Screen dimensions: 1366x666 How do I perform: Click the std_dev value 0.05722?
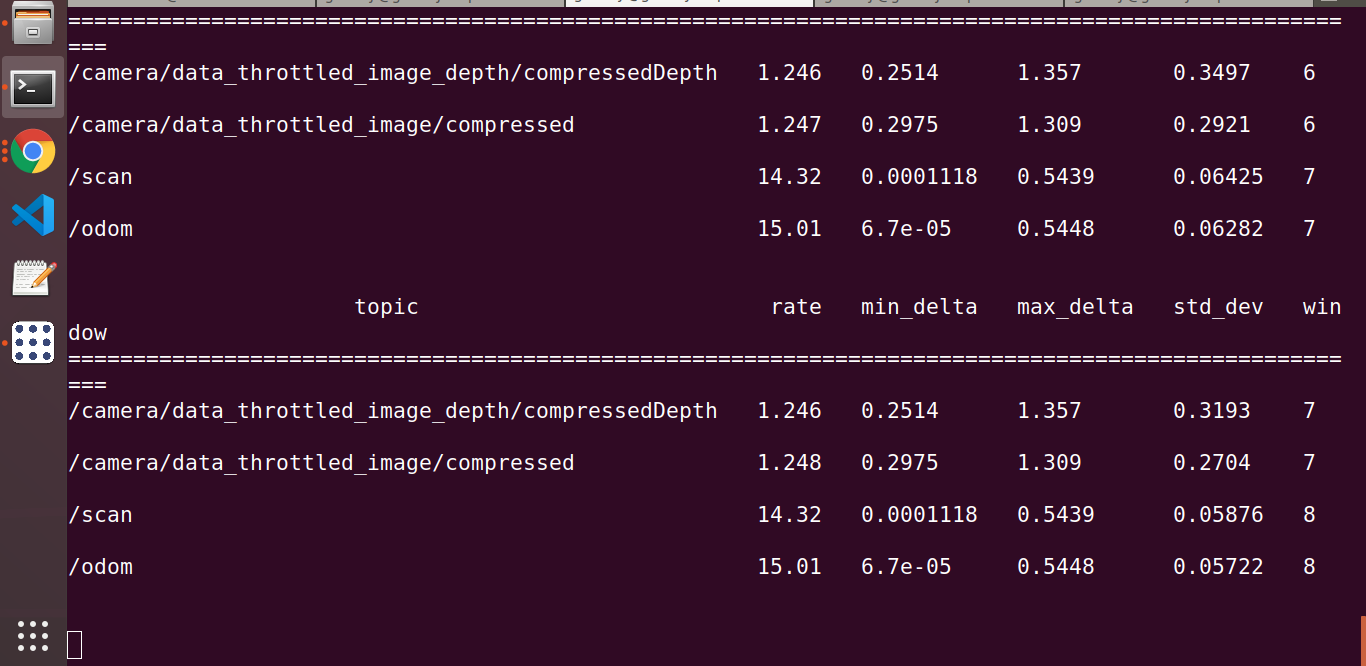(x=1217, y=567)
